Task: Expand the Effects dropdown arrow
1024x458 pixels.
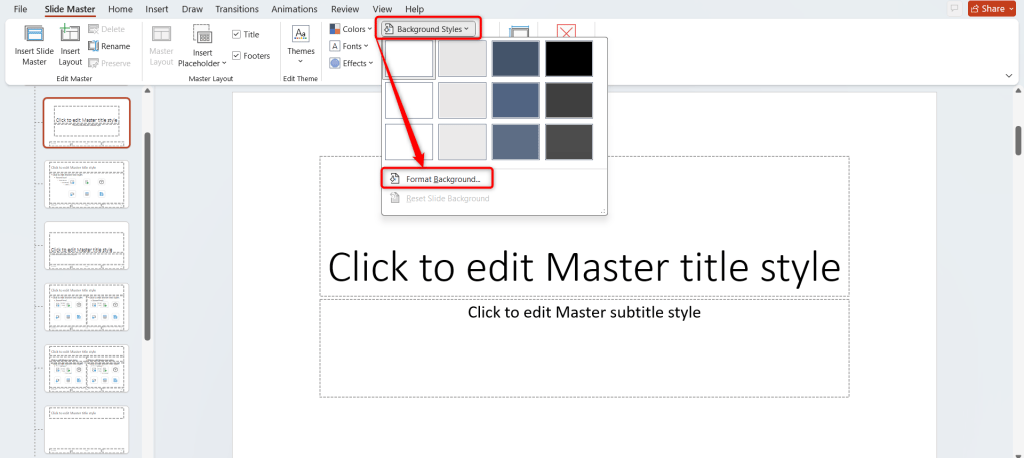Action: (371, 63)
